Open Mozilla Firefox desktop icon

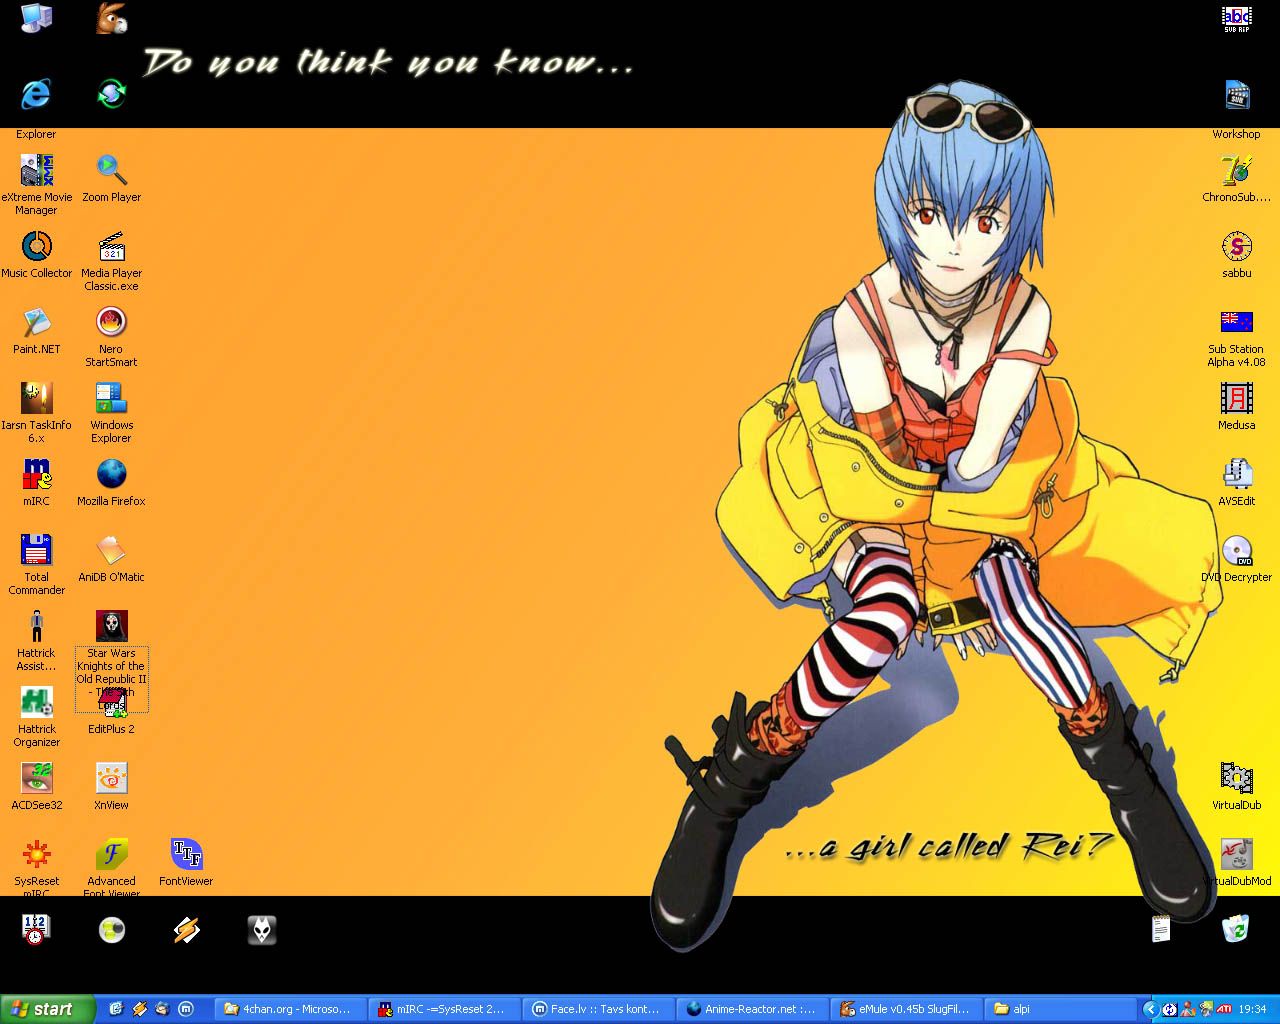click(x=111, y=474)
